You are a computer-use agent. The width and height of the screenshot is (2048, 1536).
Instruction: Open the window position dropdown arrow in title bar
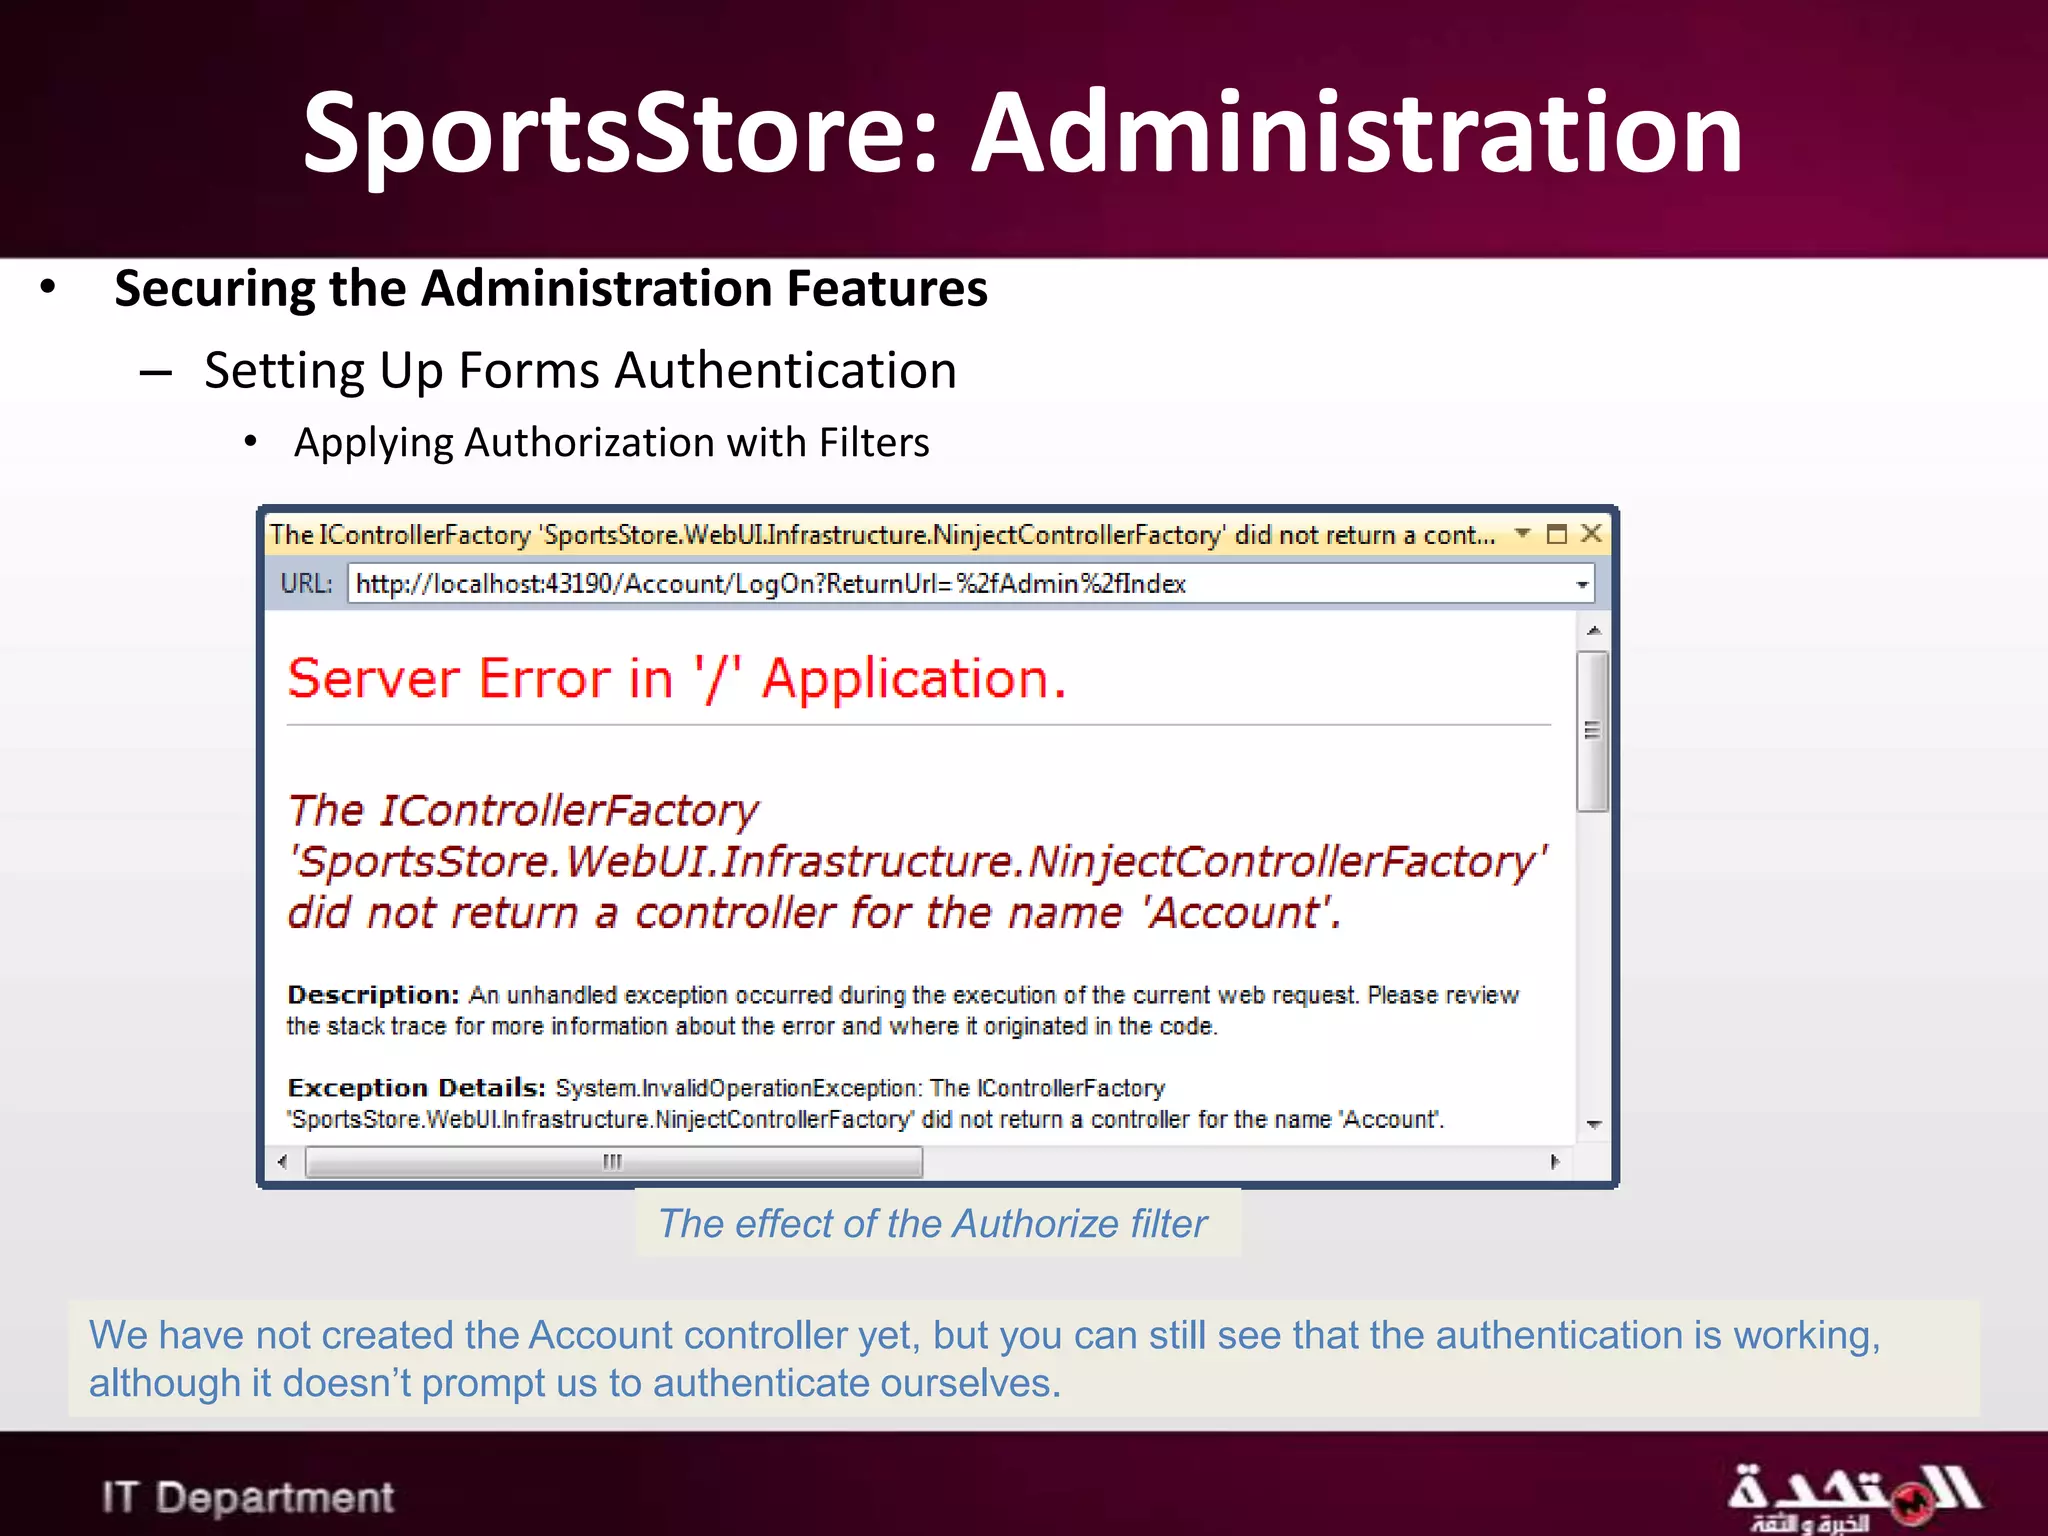[x=1522, y=534]
